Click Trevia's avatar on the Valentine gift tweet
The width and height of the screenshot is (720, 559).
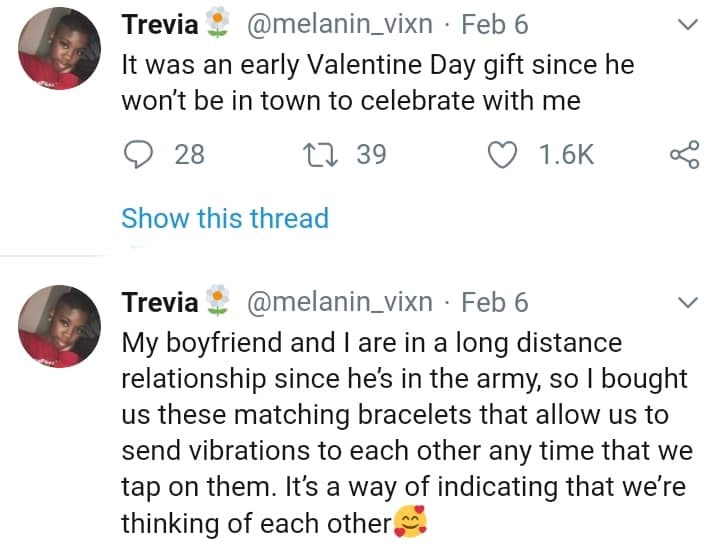pyautogui.click(x=59, y=48)
